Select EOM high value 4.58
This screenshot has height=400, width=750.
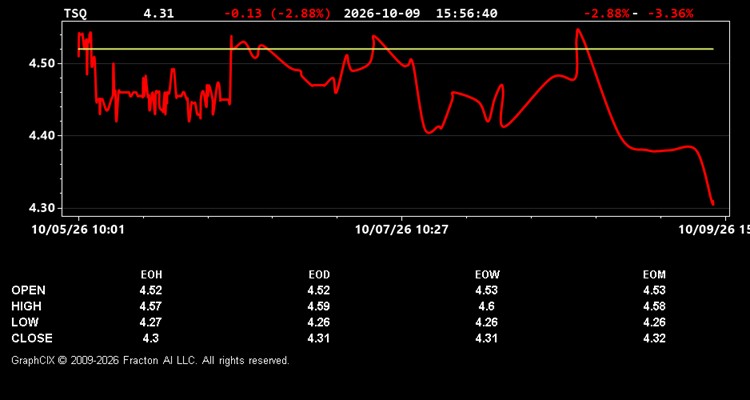pyautogui.click(x=654, y=306)
